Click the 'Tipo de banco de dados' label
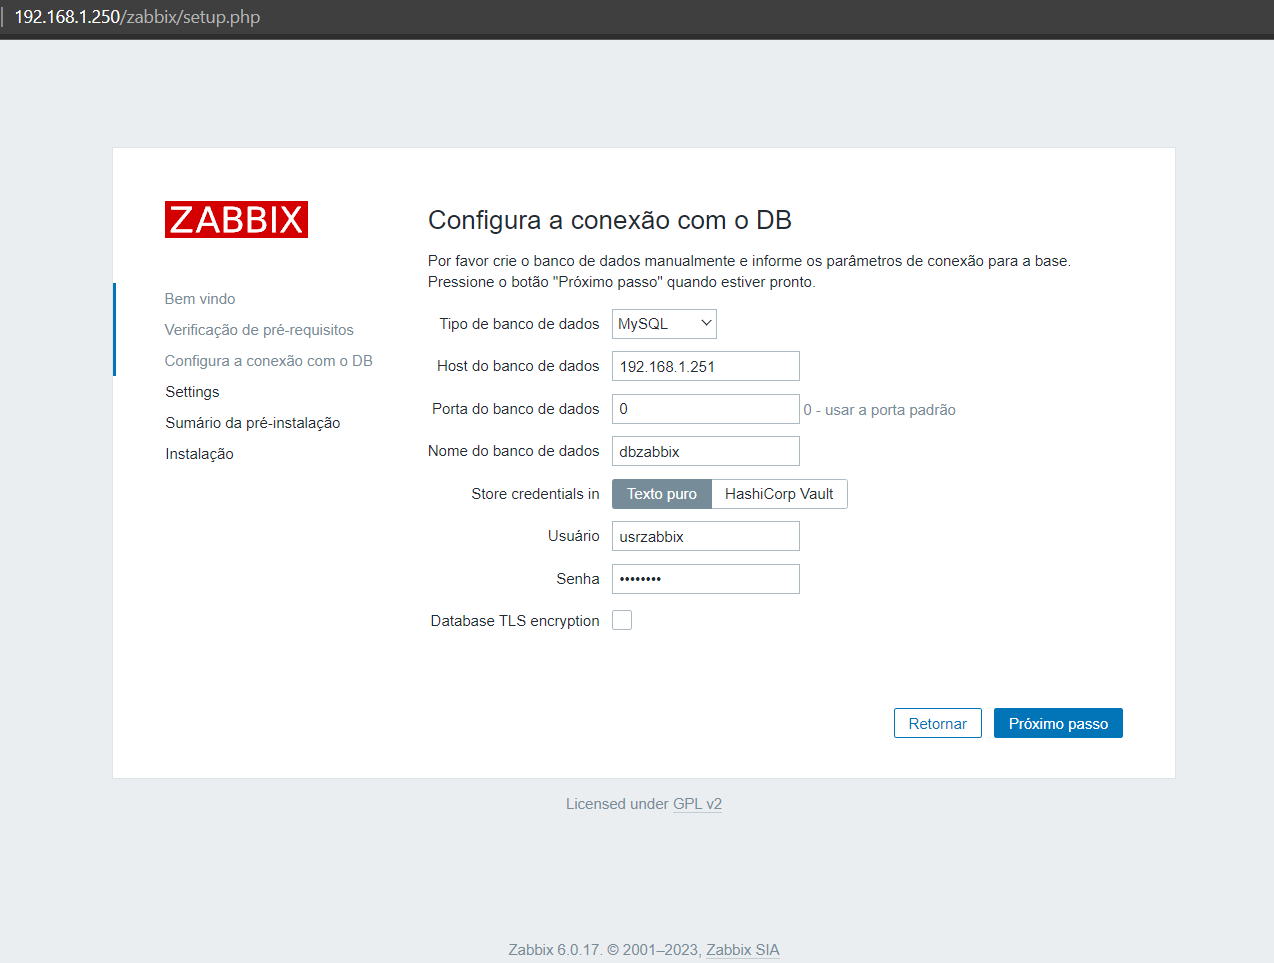 [519, 324]
